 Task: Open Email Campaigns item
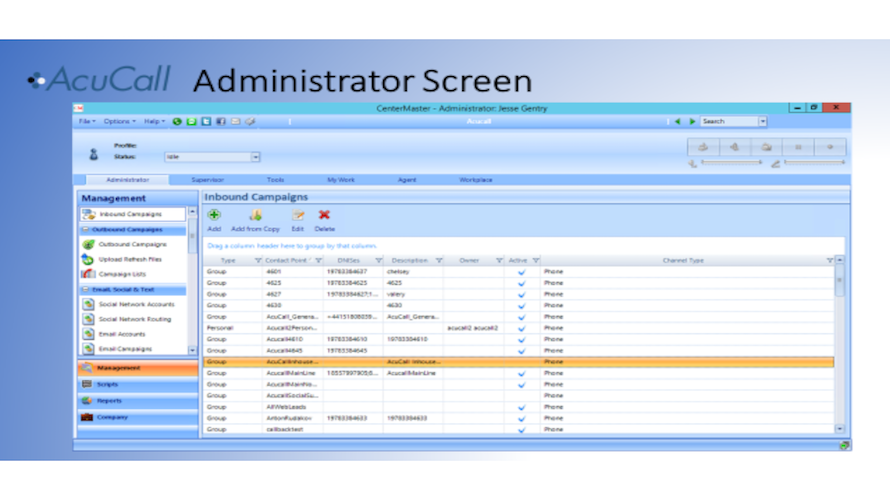133,349
